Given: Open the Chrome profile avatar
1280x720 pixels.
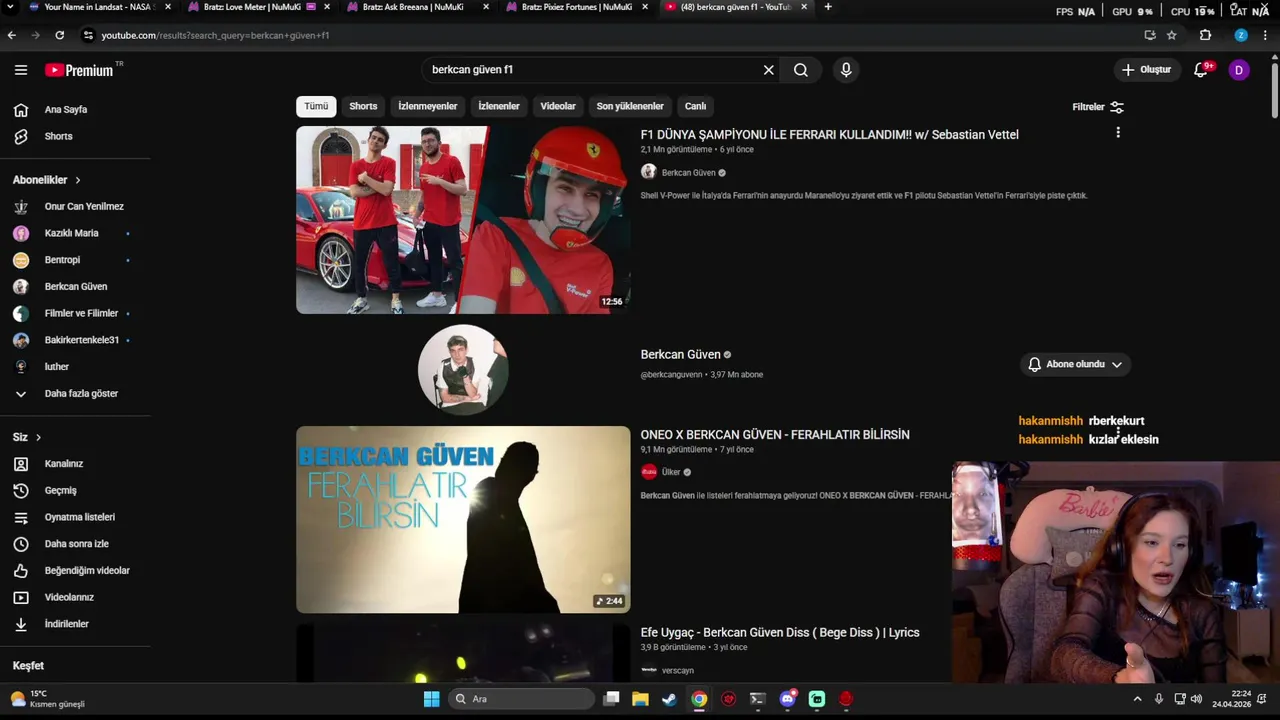Looking at the screenshot, I should pos(1241,35).
